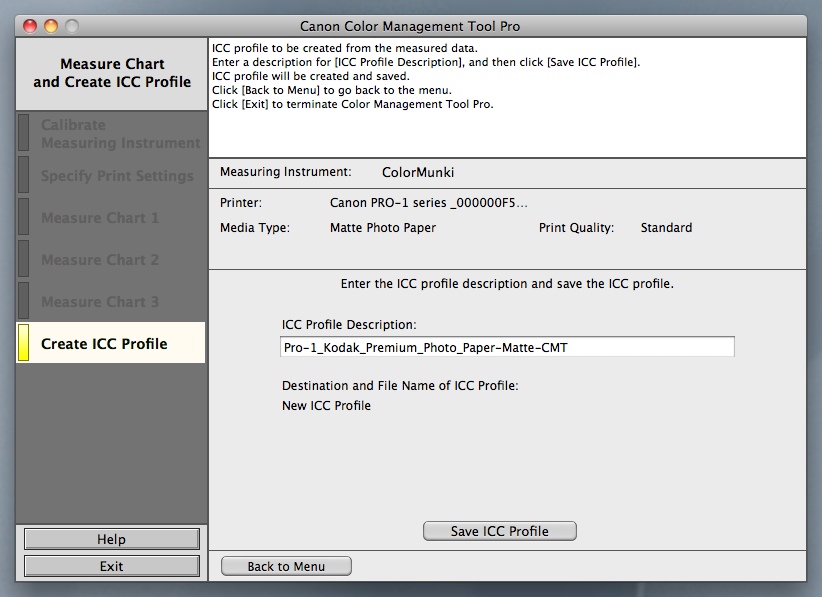822x597 pixels.
Task: Select the Measure Chart 1 step
Action: coord(100,218)
